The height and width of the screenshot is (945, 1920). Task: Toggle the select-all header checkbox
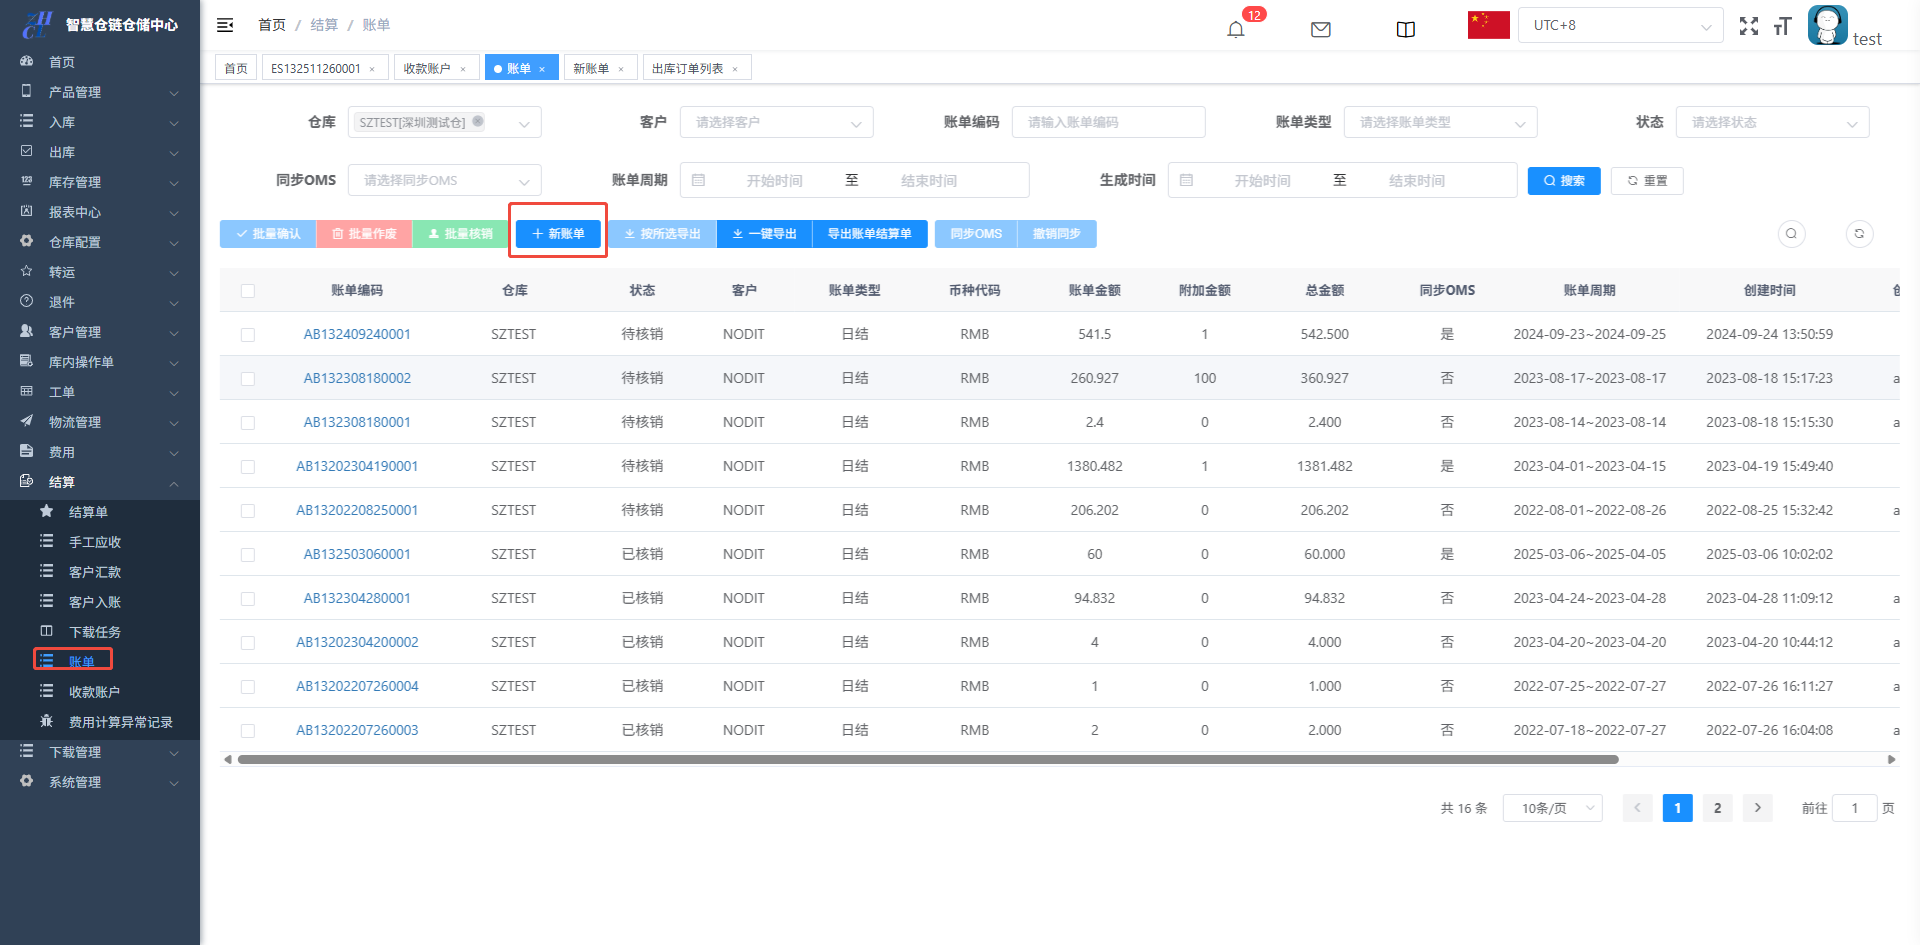coord(248,291)
